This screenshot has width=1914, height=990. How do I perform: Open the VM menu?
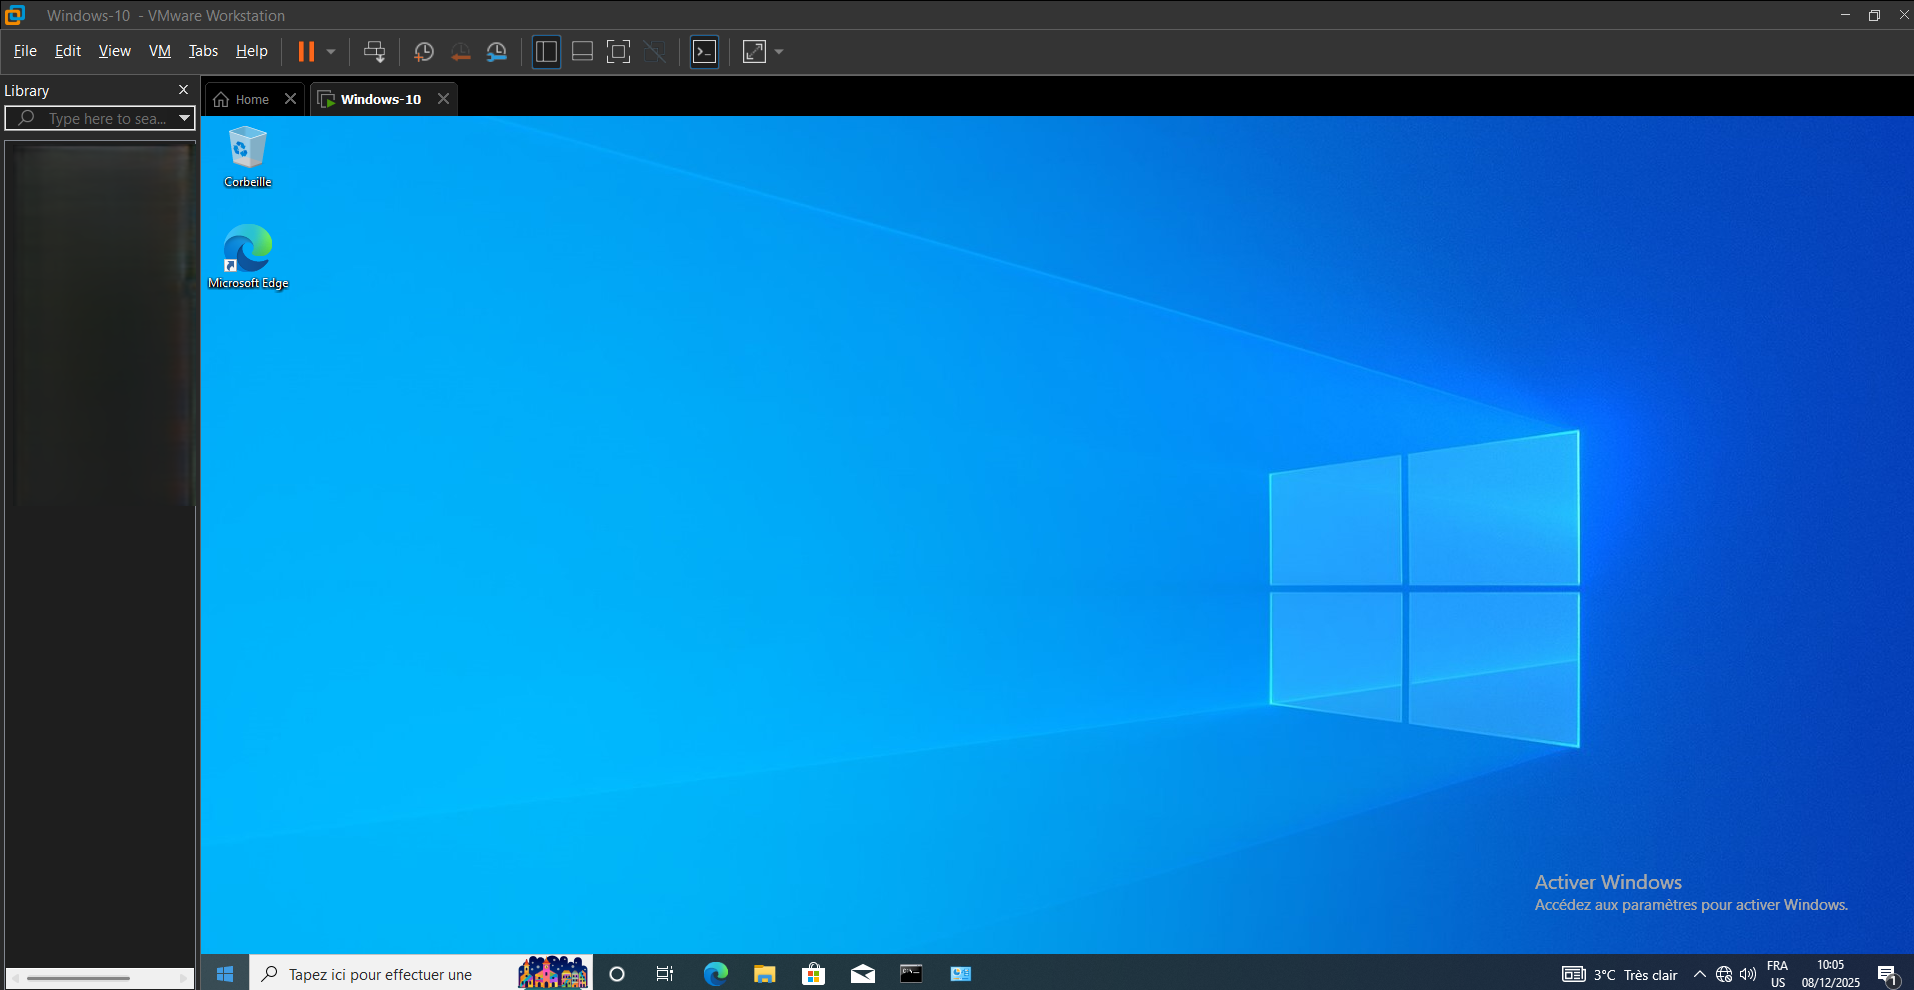coord(160,51)
